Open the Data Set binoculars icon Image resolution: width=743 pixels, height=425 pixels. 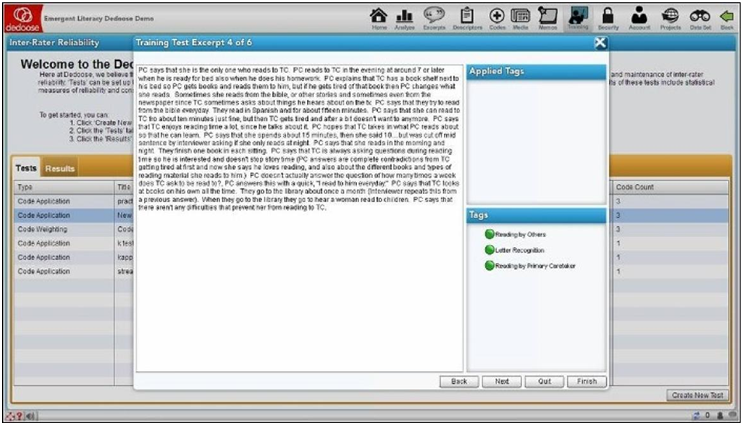coord(700,19)
